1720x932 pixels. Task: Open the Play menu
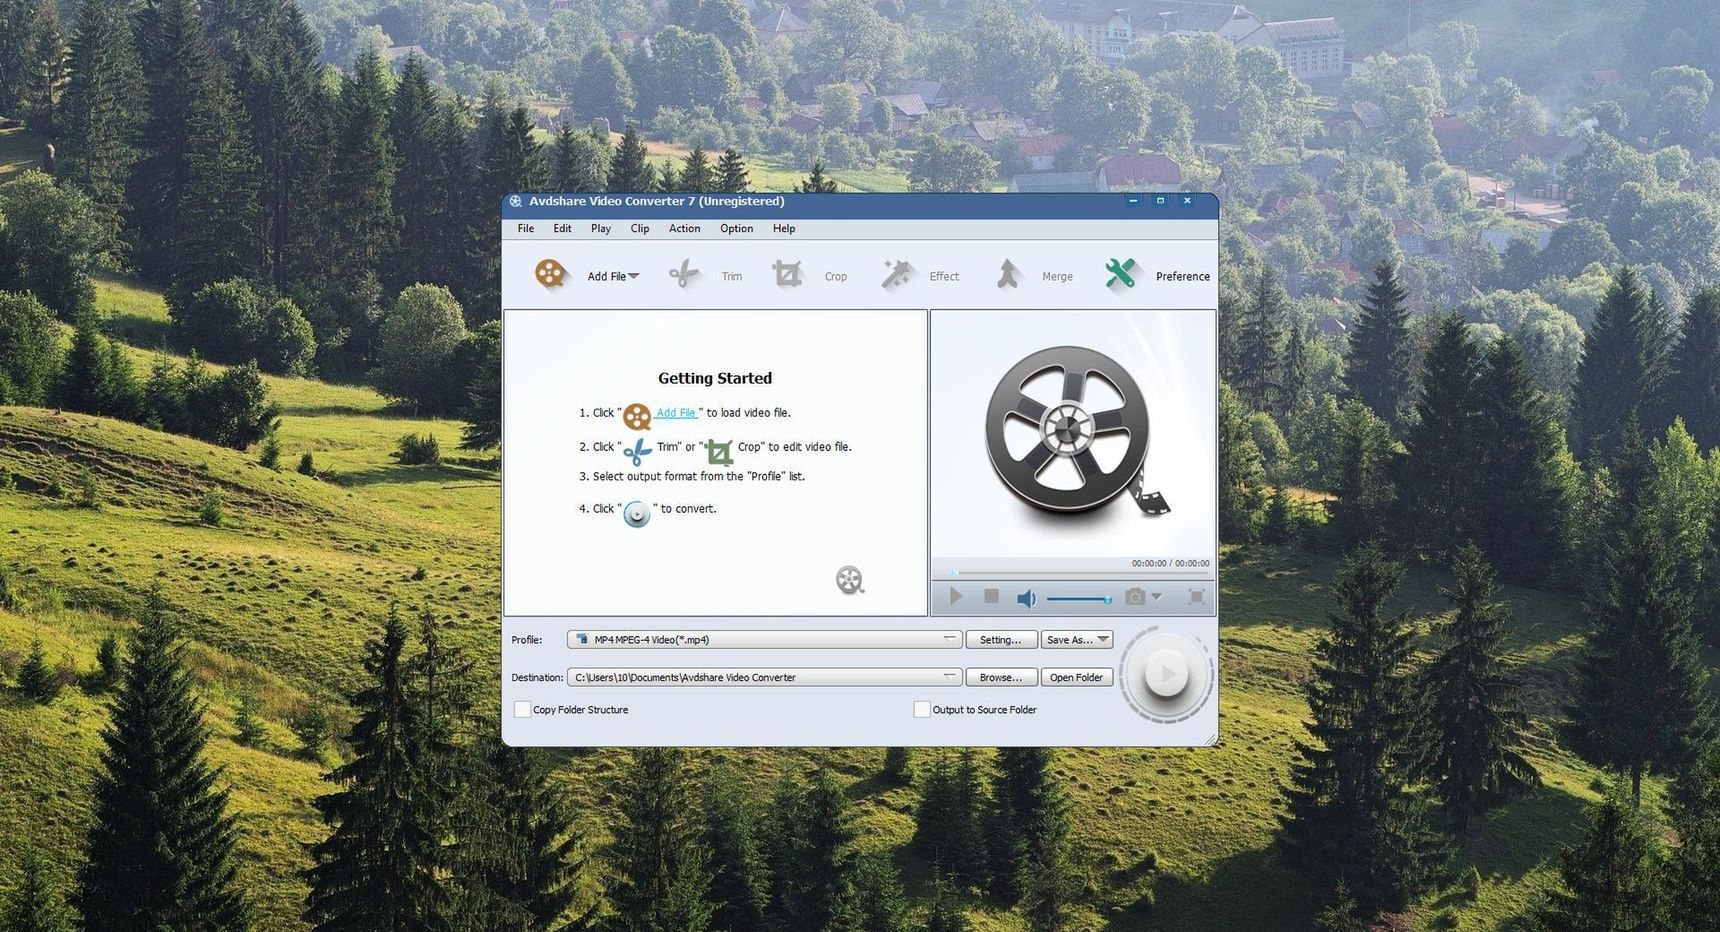tap(601, 228)
